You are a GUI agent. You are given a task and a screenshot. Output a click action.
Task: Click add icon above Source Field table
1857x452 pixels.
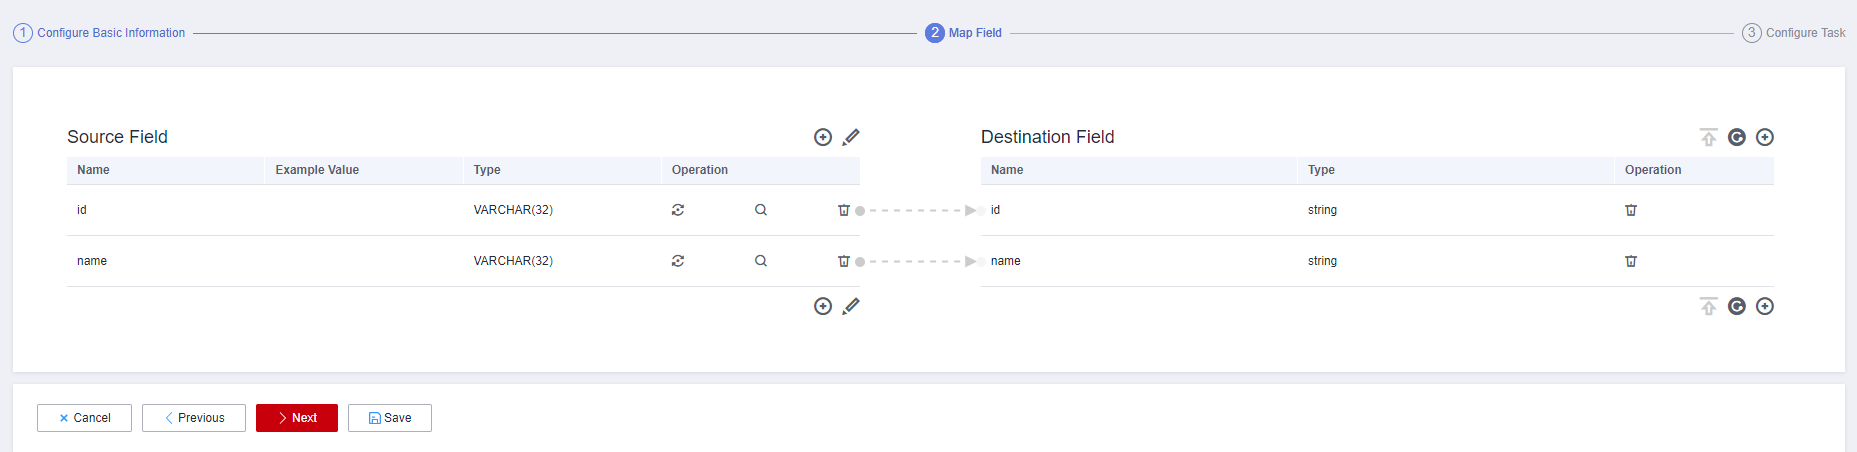click(823, 137)
